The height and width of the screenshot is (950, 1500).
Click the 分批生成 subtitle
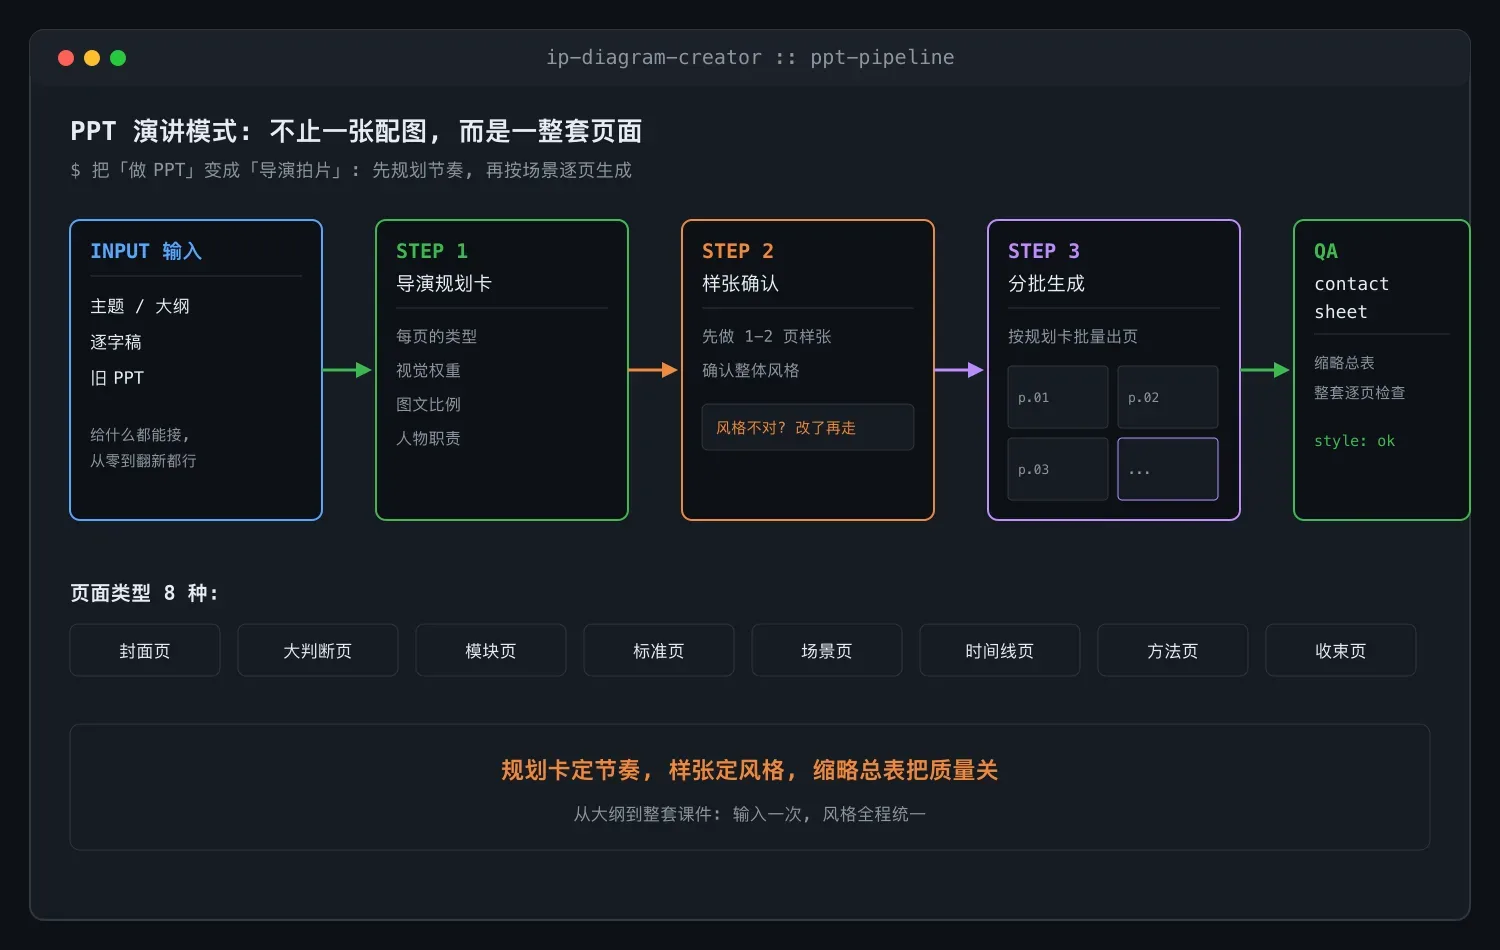click(1046, 283)
